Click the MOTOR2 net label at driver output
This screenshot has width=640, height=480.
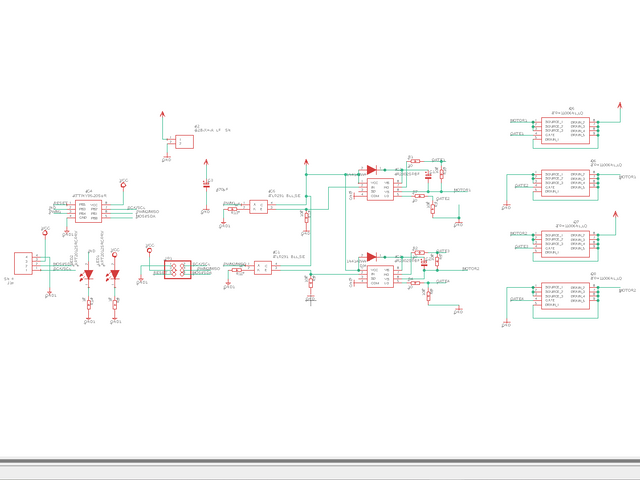pyautogui.click(x=470, y=269)
